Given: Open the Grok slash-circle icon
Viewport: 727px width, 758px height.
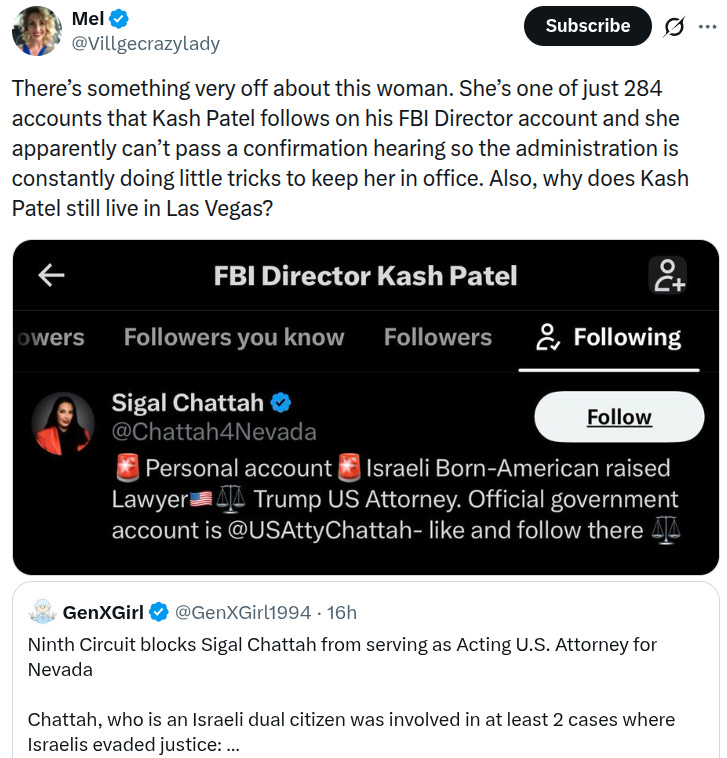Looking at the screenshot, I should pyautogui.click(x=674, y=27).
